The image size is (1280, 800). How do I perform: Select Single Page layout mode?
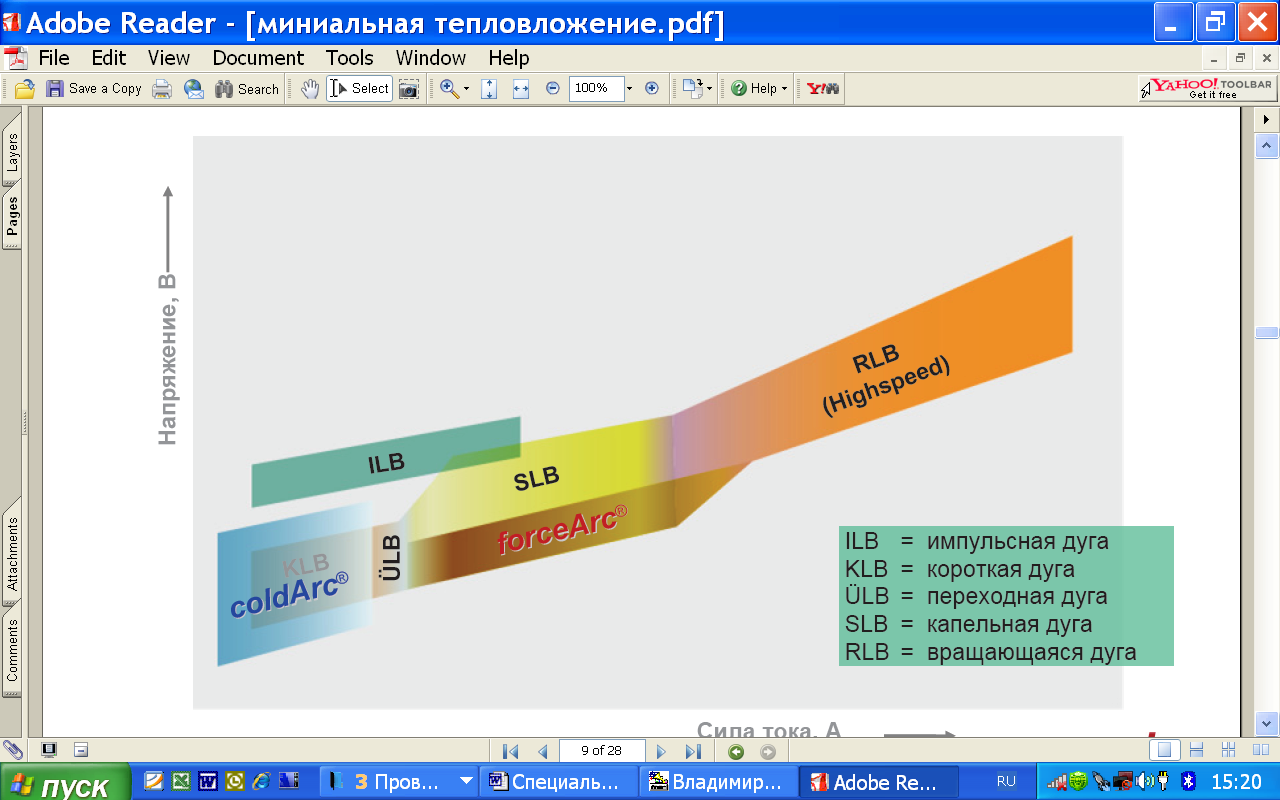pos(1163,750)
